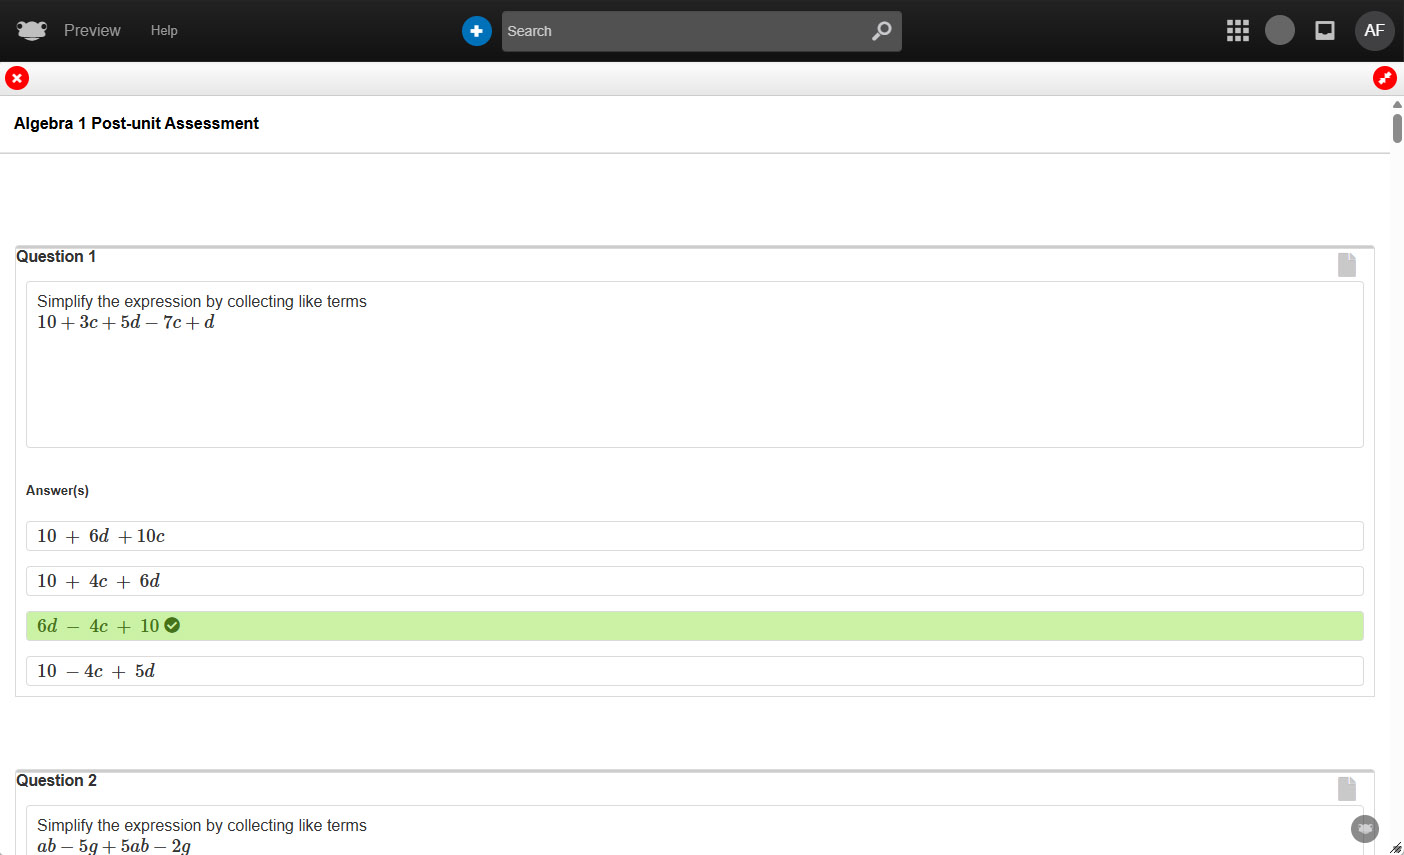Open the Preview menu item
Screen dimensions: 1404x855
pos(92,31)
